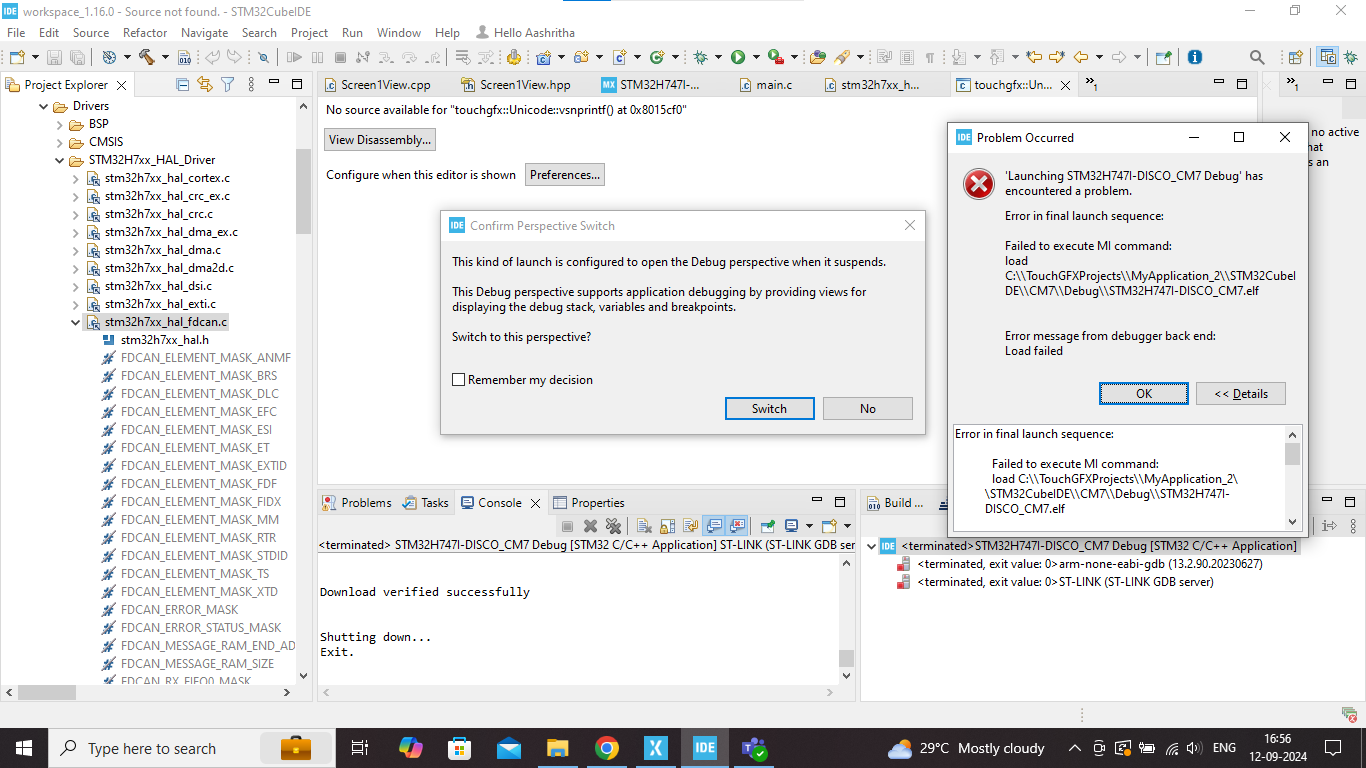The height and width of the screenshot is (768, 1366).
Task: Check the Remember my decision checkbox
Action: [x=459, y=379]
